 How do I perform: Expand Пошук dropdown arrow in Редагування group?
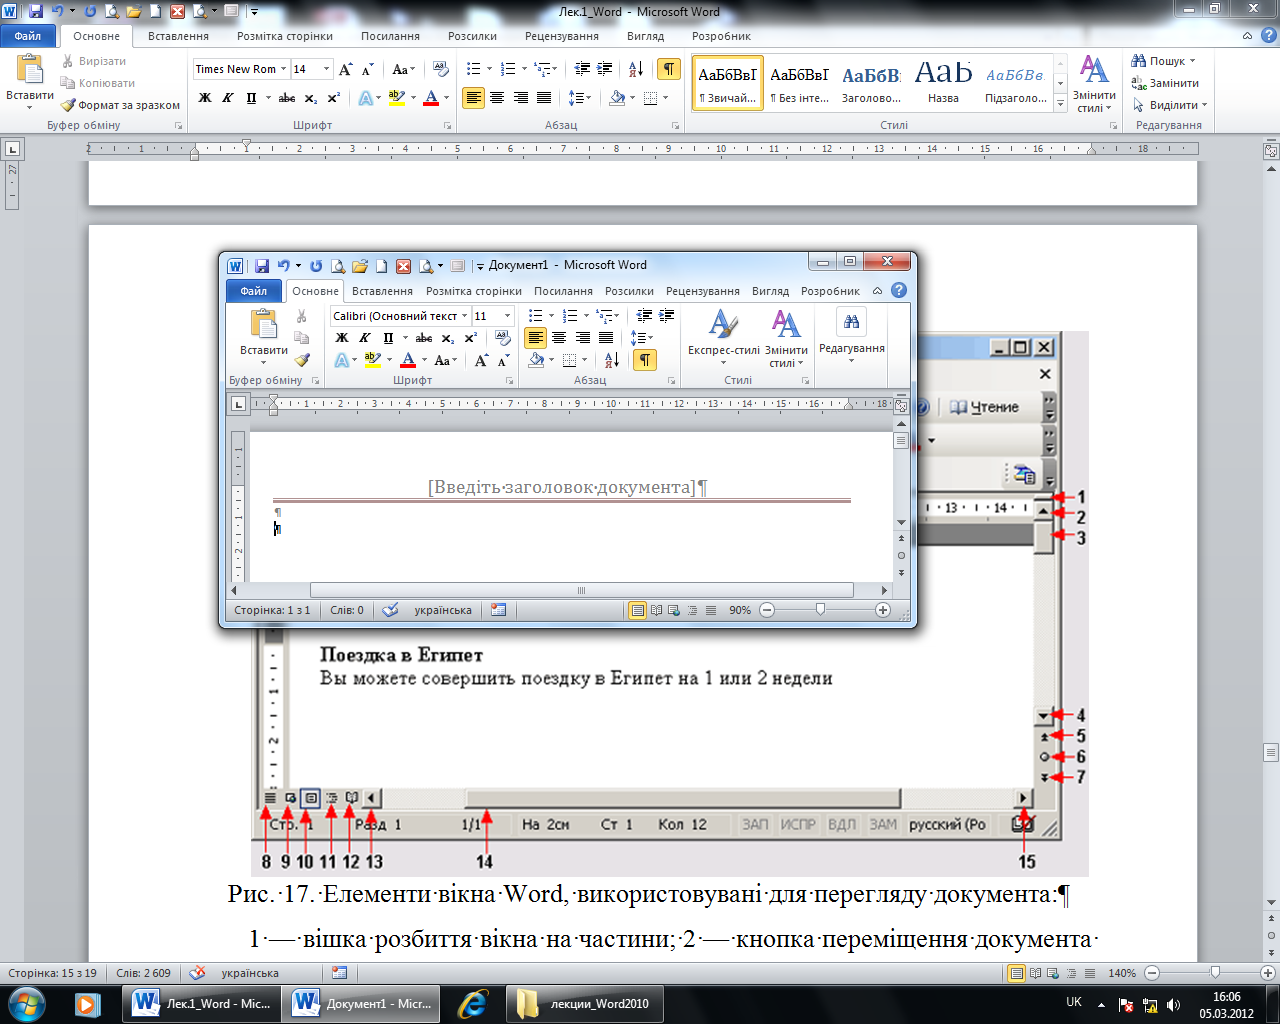click(1192, 61)
